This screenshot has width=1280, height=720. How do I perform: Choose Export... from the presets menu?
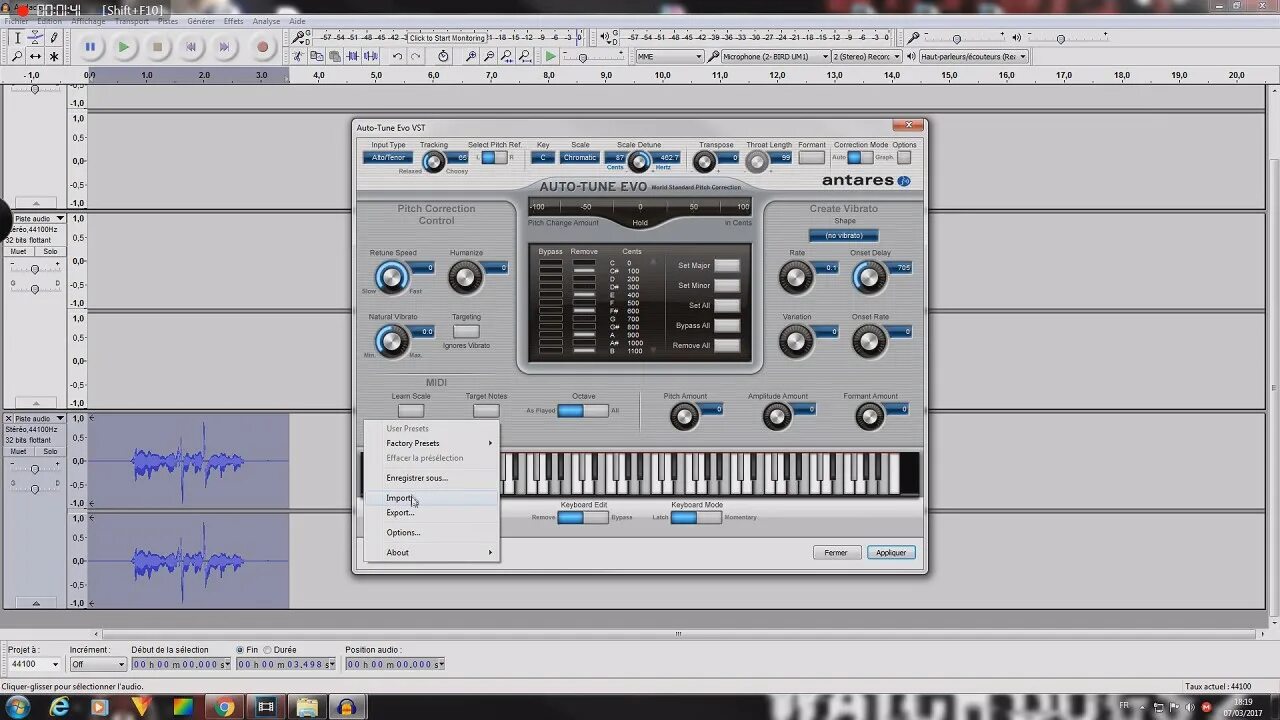pyautogui.click(x=431, y=512)
